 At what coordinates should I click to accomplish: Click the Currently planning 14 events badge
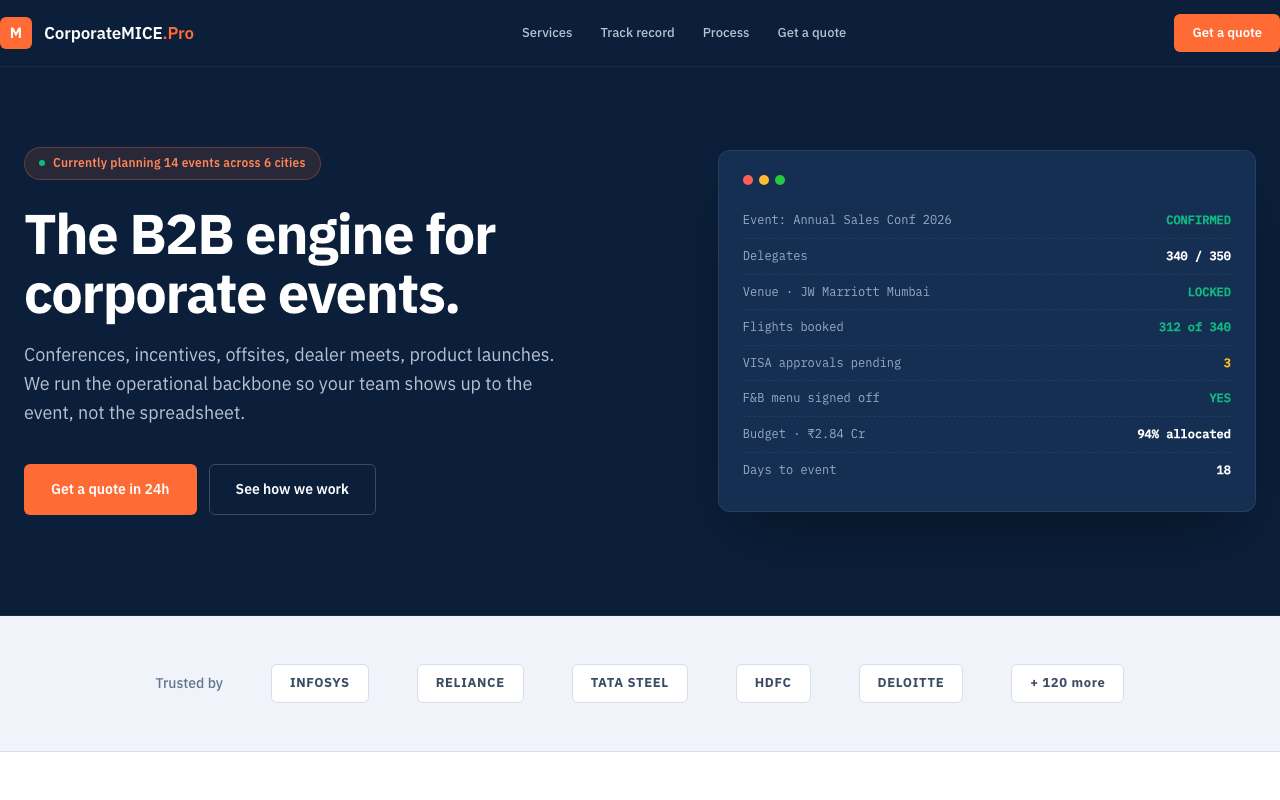(x=172, y=163)
